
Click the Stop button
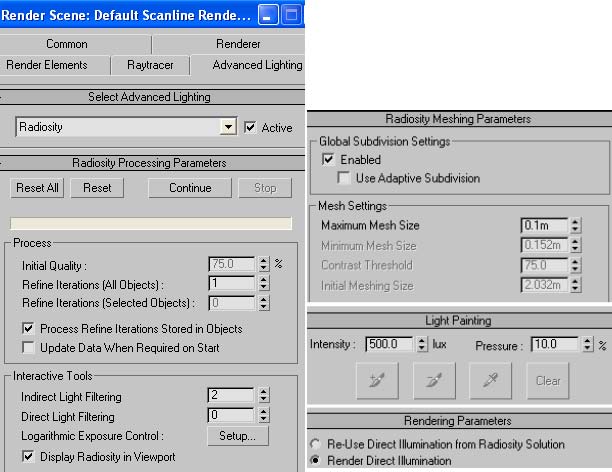click(265, 188)
